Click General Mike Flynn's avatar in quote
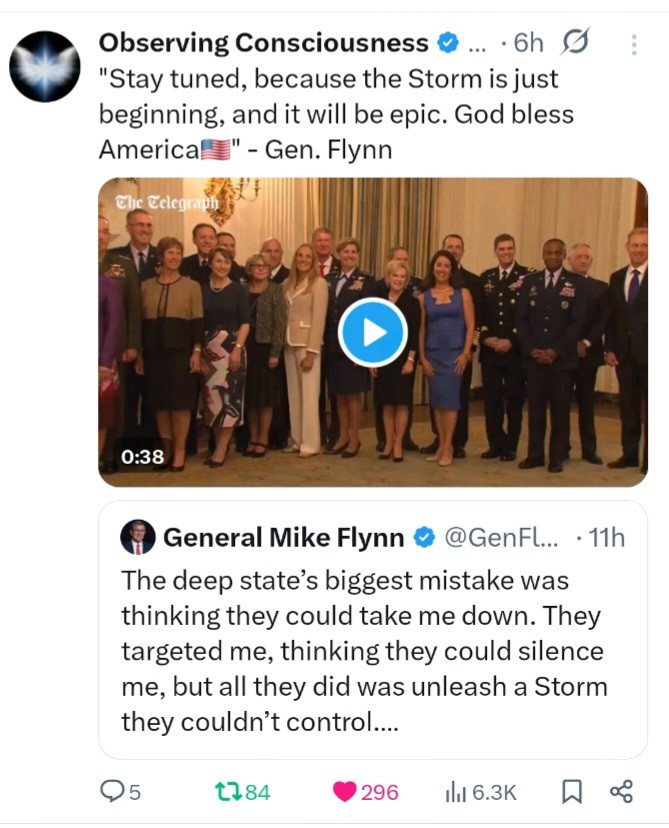Viewport: 669px width, 828px height. pyautogui.click(x=137, y=538)
